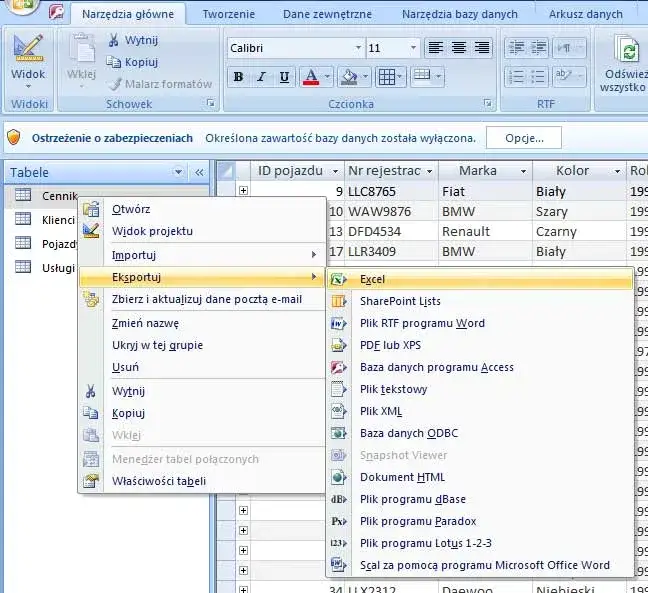Viewport: 648px width, 593px height.
Task: Select the Klienci table in navigation pane
Action: pyautogui.click(x=58, y=219)
